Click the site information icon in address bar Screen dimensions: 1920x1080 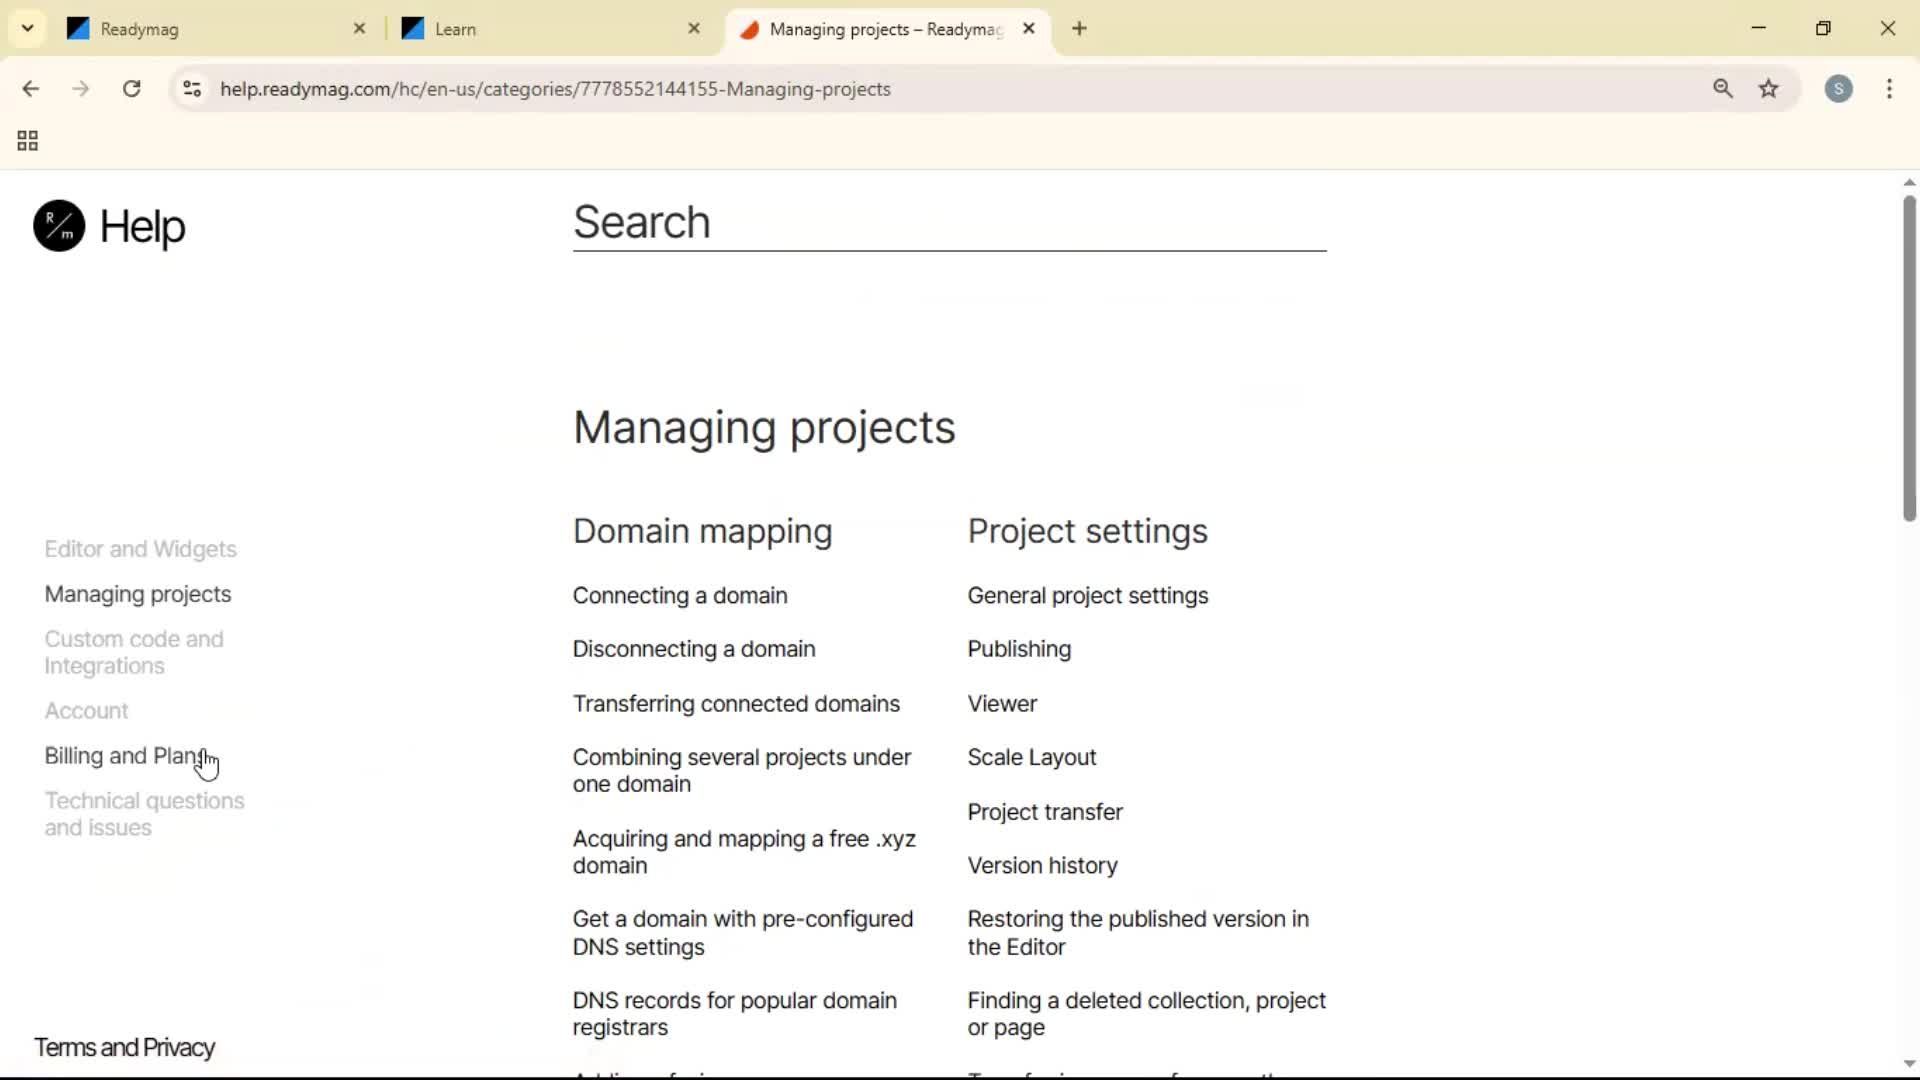point(192,88)
